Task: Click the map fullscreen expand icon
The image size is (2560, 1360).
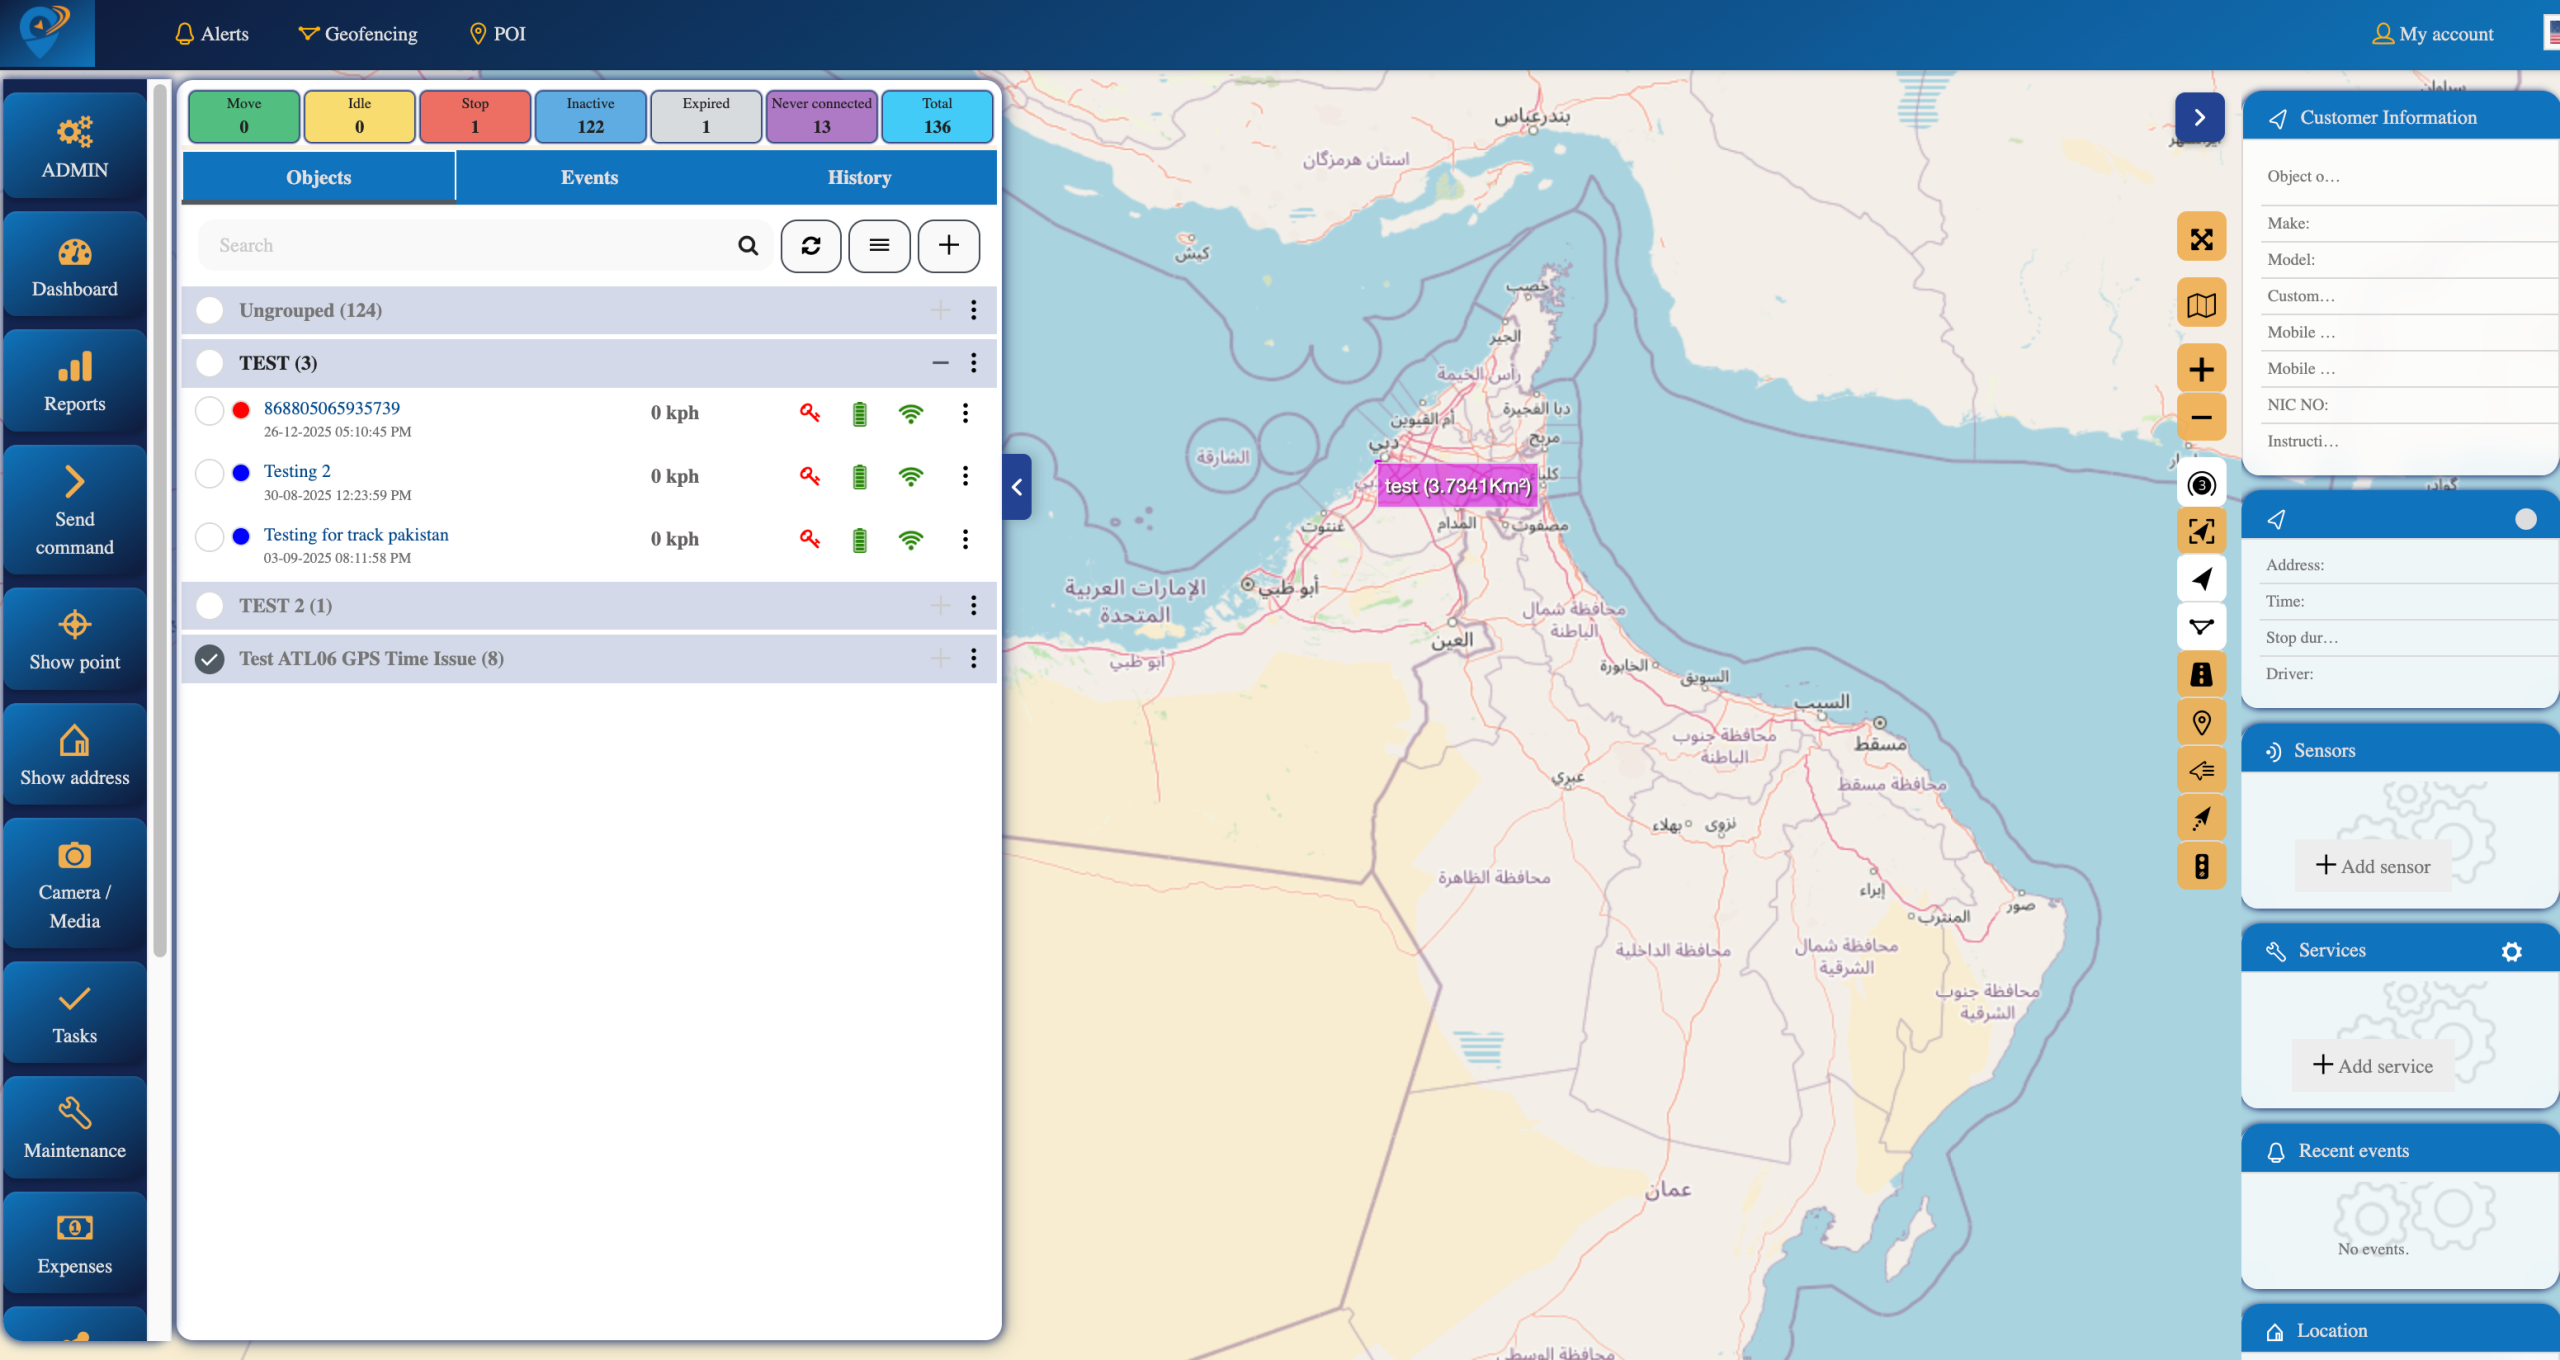Action: tap(2201, 239)
